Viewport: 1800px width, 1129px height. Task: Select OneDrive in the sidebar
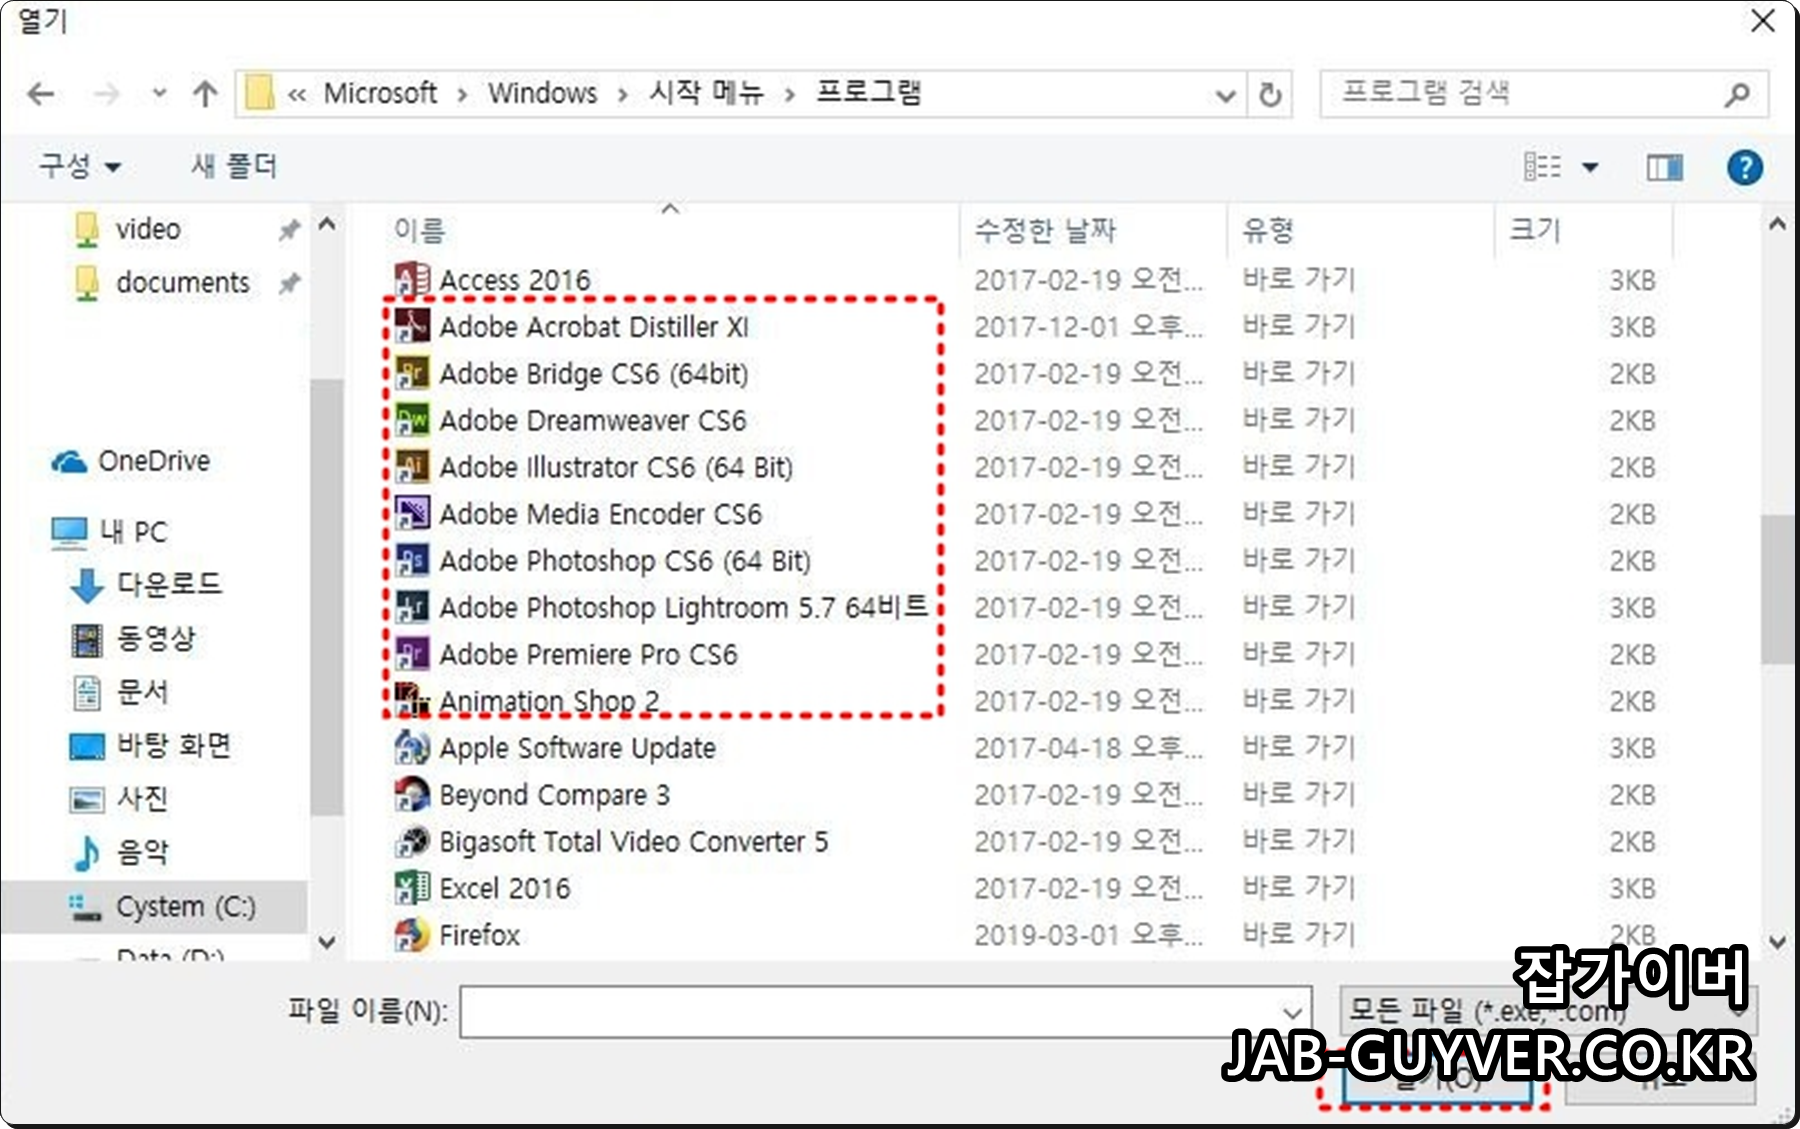tap(132, 461)
